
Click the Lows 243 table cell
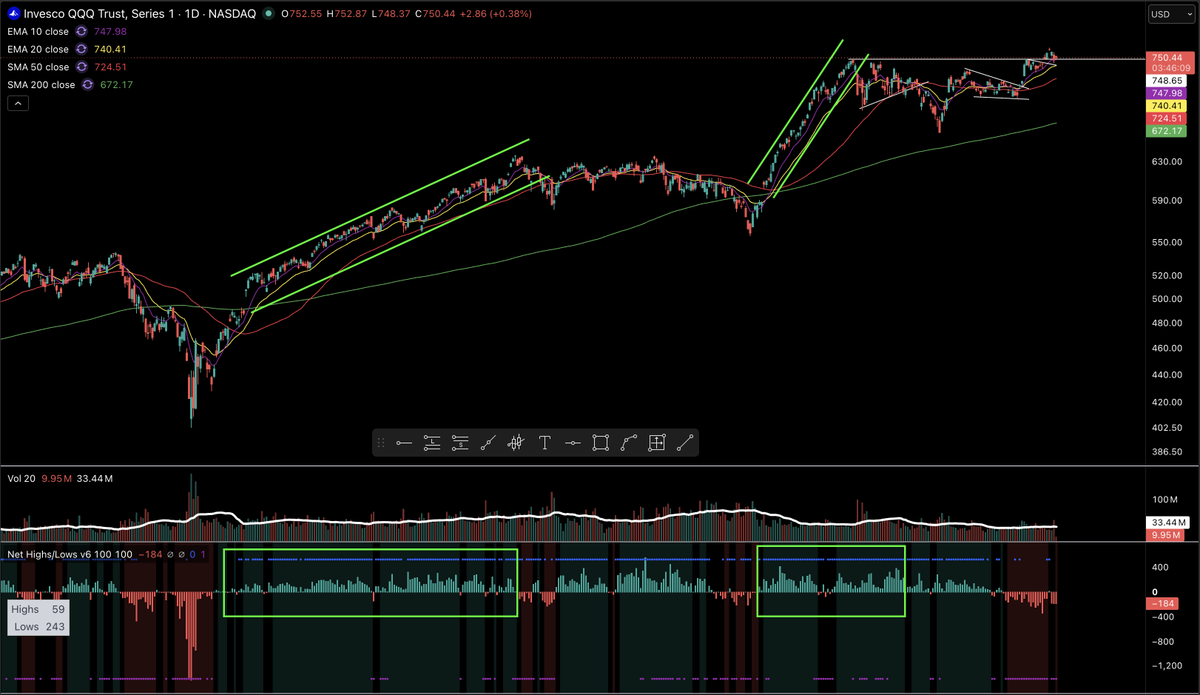(39, 627)
